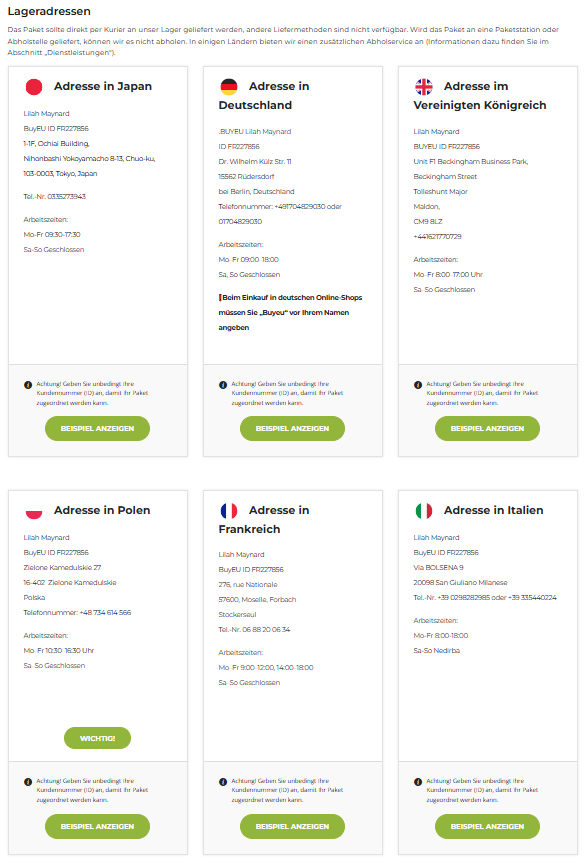Show example for the Japan address

[98, 428]
